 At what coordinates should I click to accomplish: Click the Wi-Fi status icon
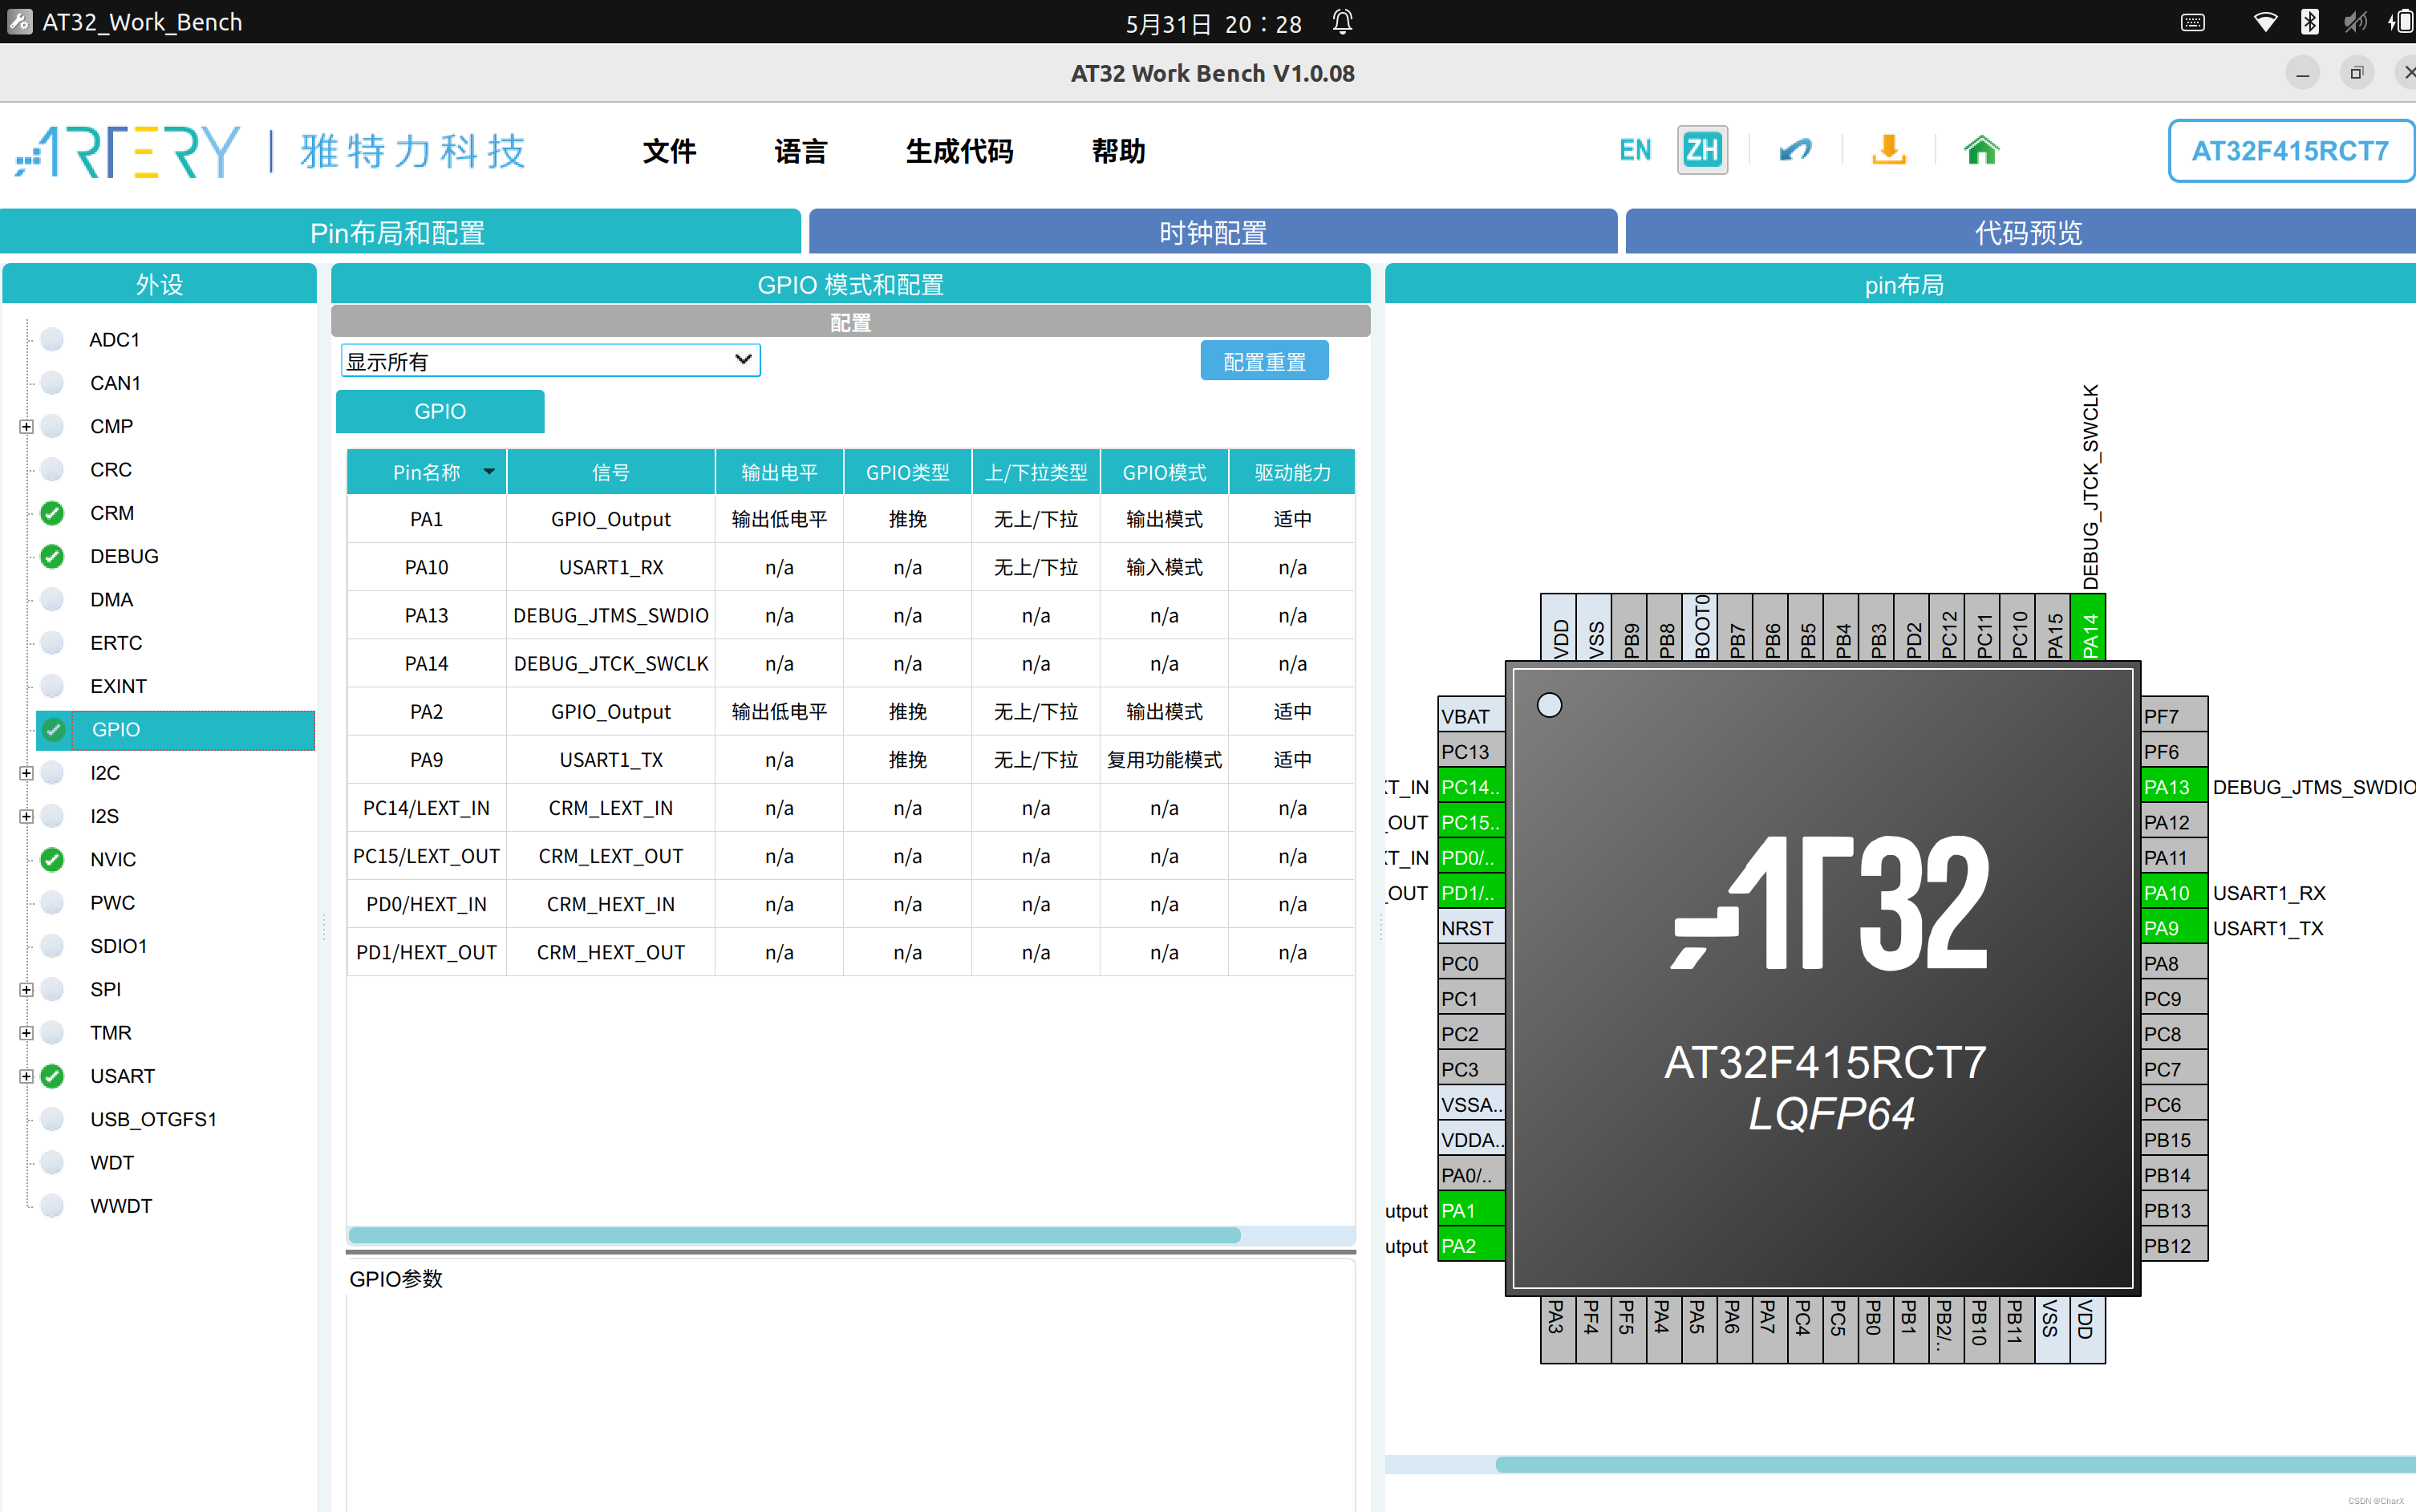tap(2265, 21)
